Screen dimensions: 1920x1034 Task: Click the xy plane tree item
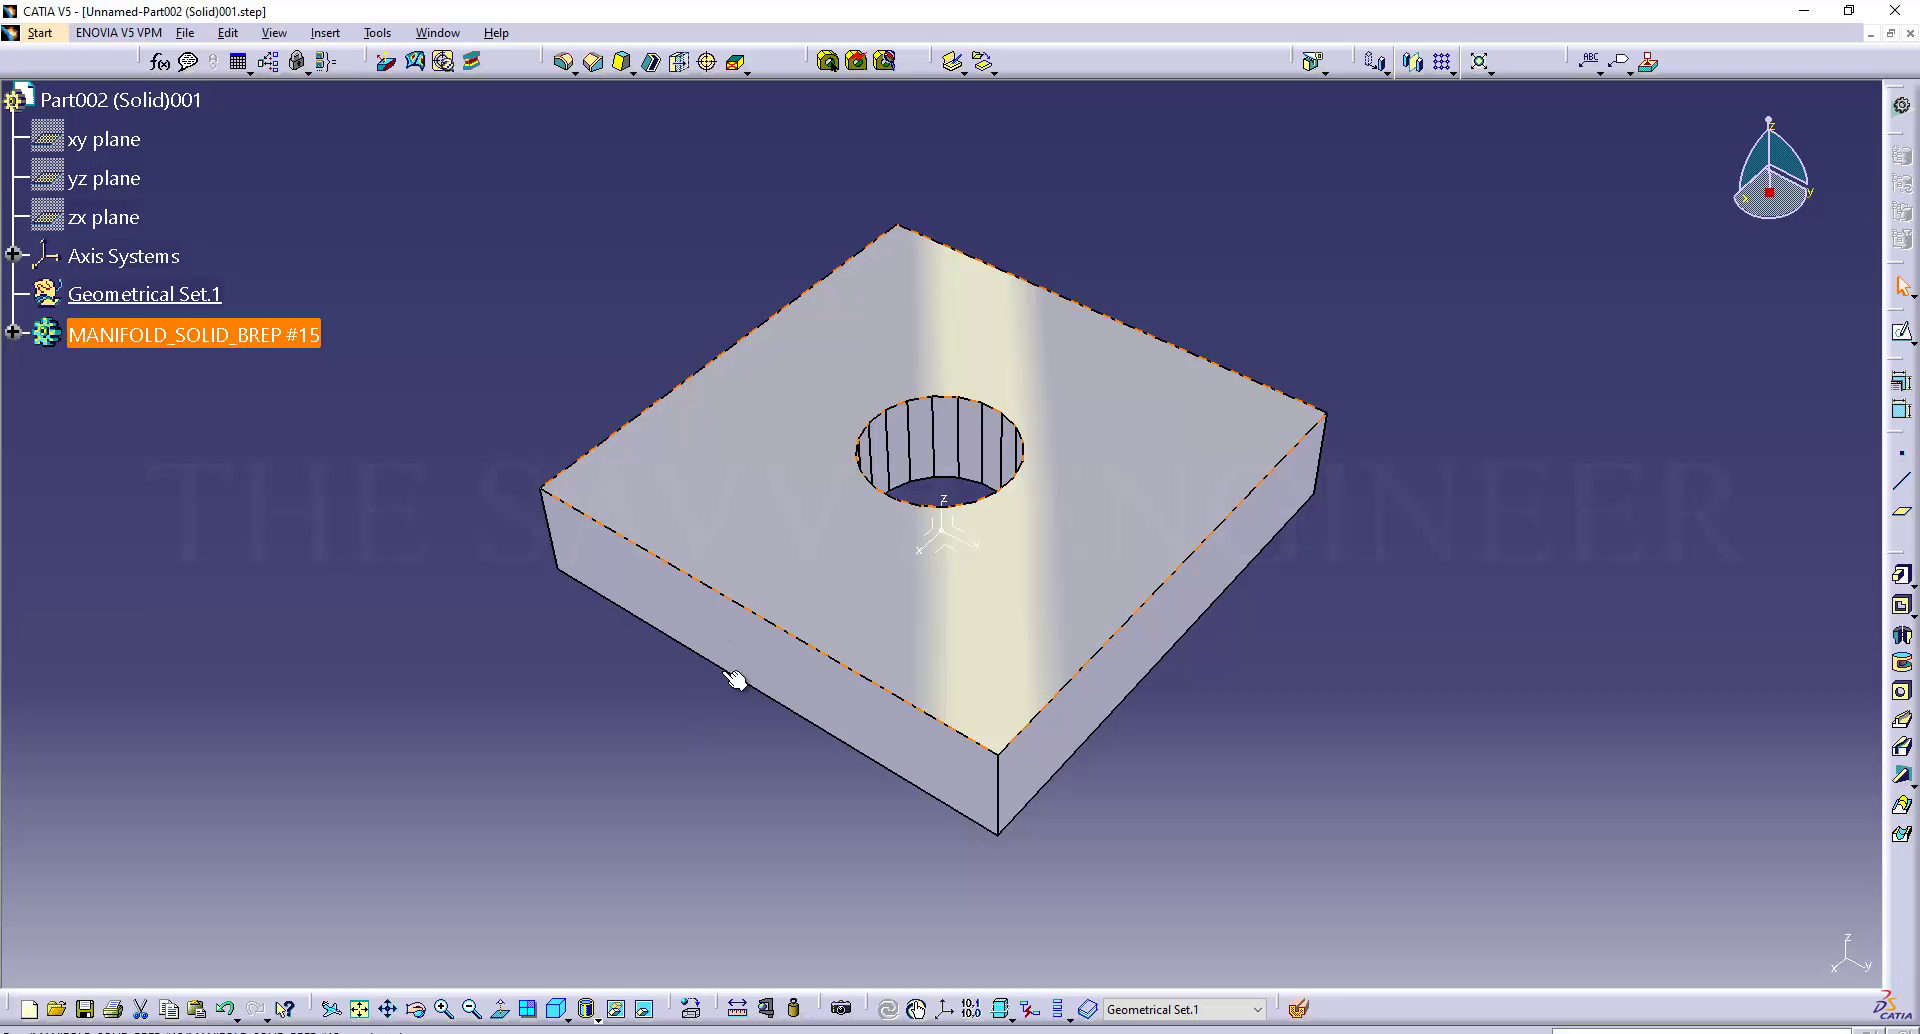coord(103,140)
